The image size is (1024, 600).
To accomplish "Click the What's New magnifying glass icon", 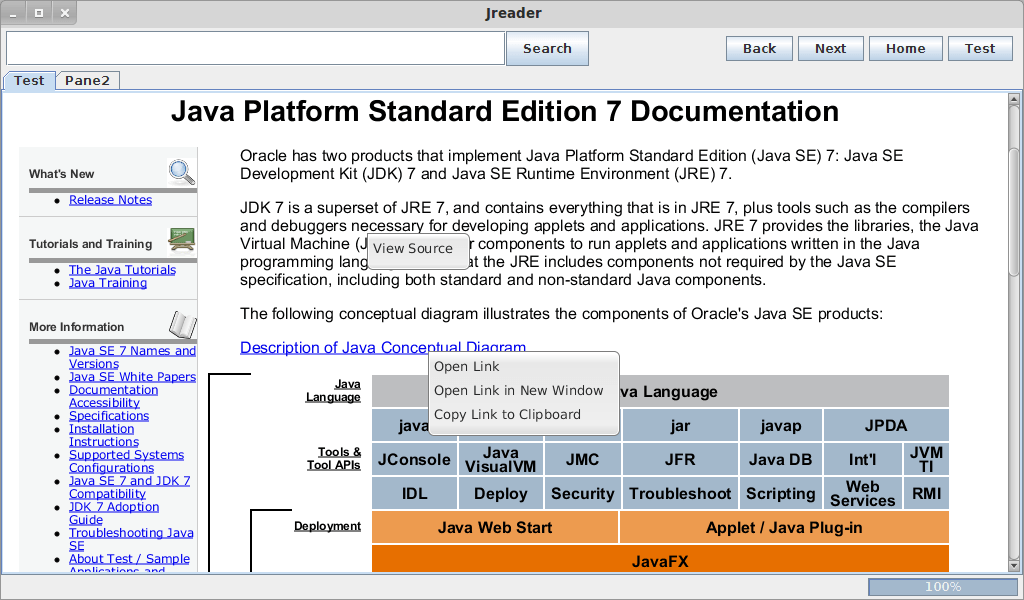I will point(181,171).
